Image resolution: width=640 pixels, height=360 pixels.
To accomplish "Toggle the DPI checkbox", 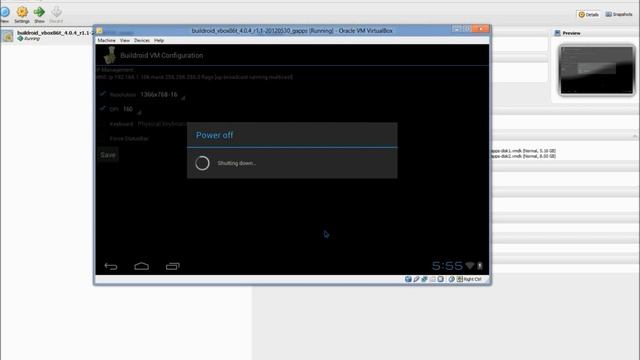I will [102, 109].
